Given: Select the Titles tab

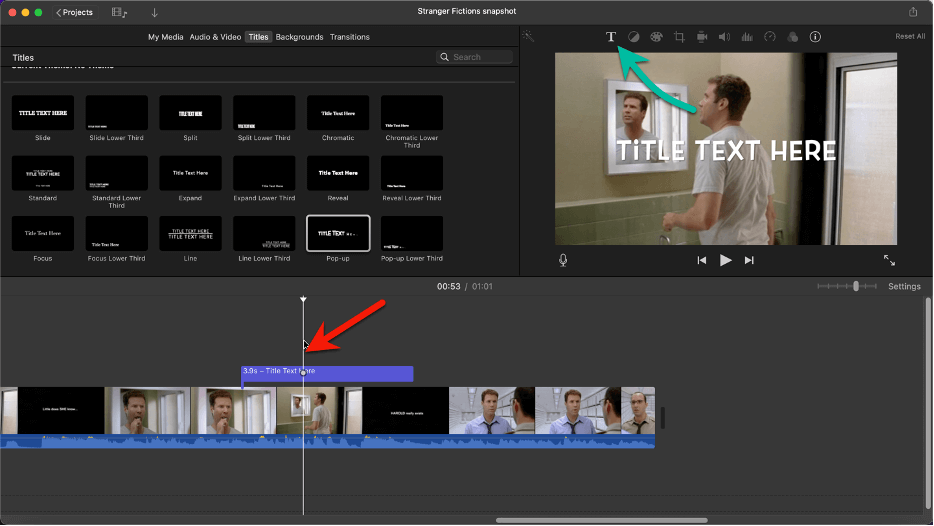Looking at the screenshot, I should click(258, 37).
